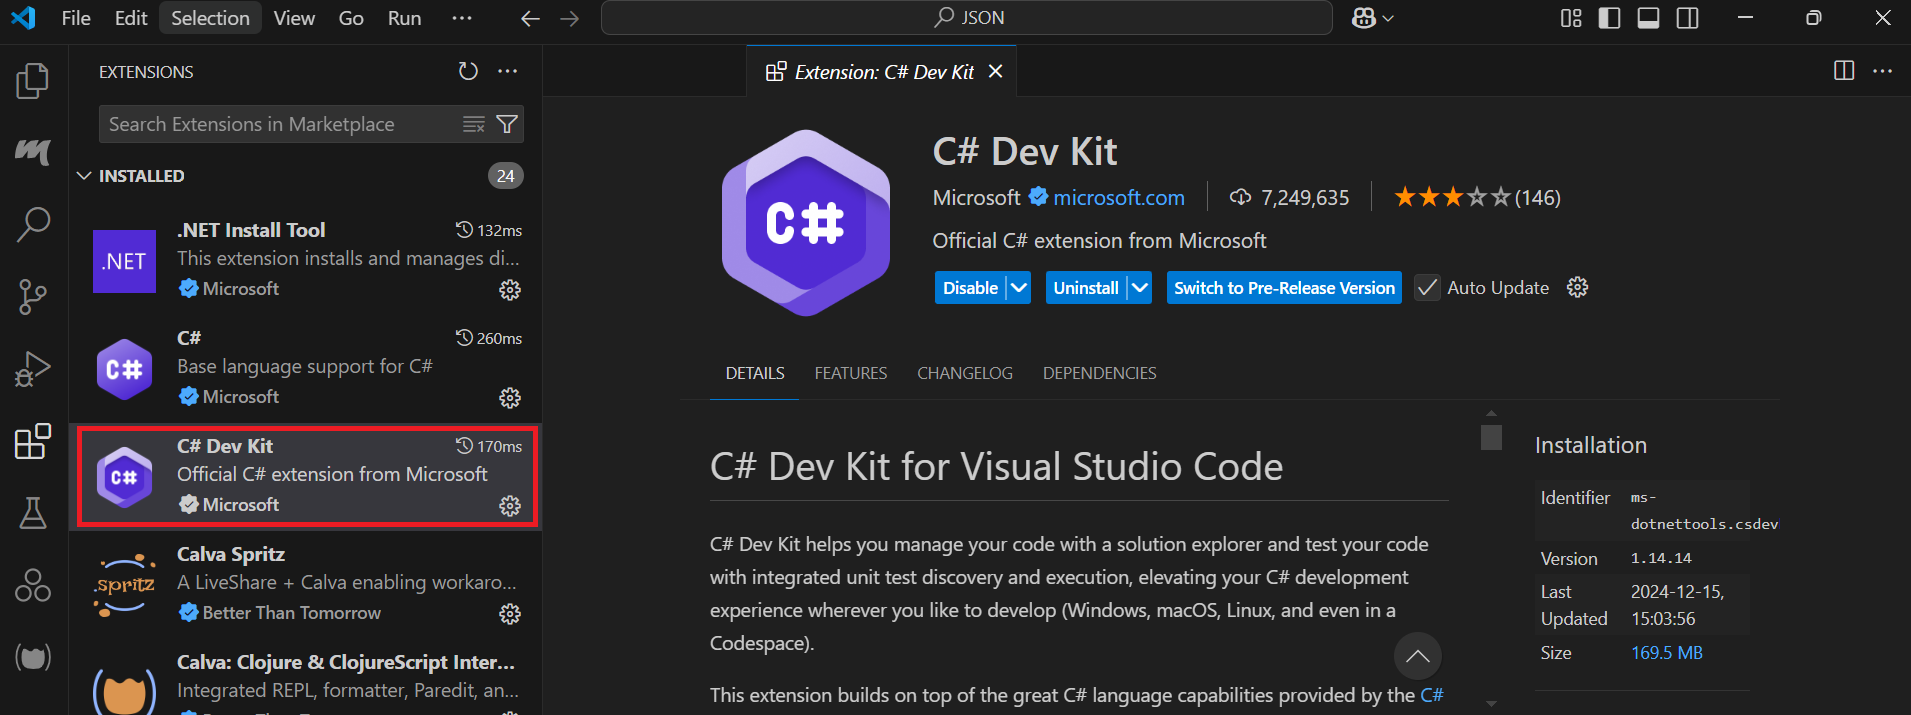Open the Extensions view icon

(33, 441)
